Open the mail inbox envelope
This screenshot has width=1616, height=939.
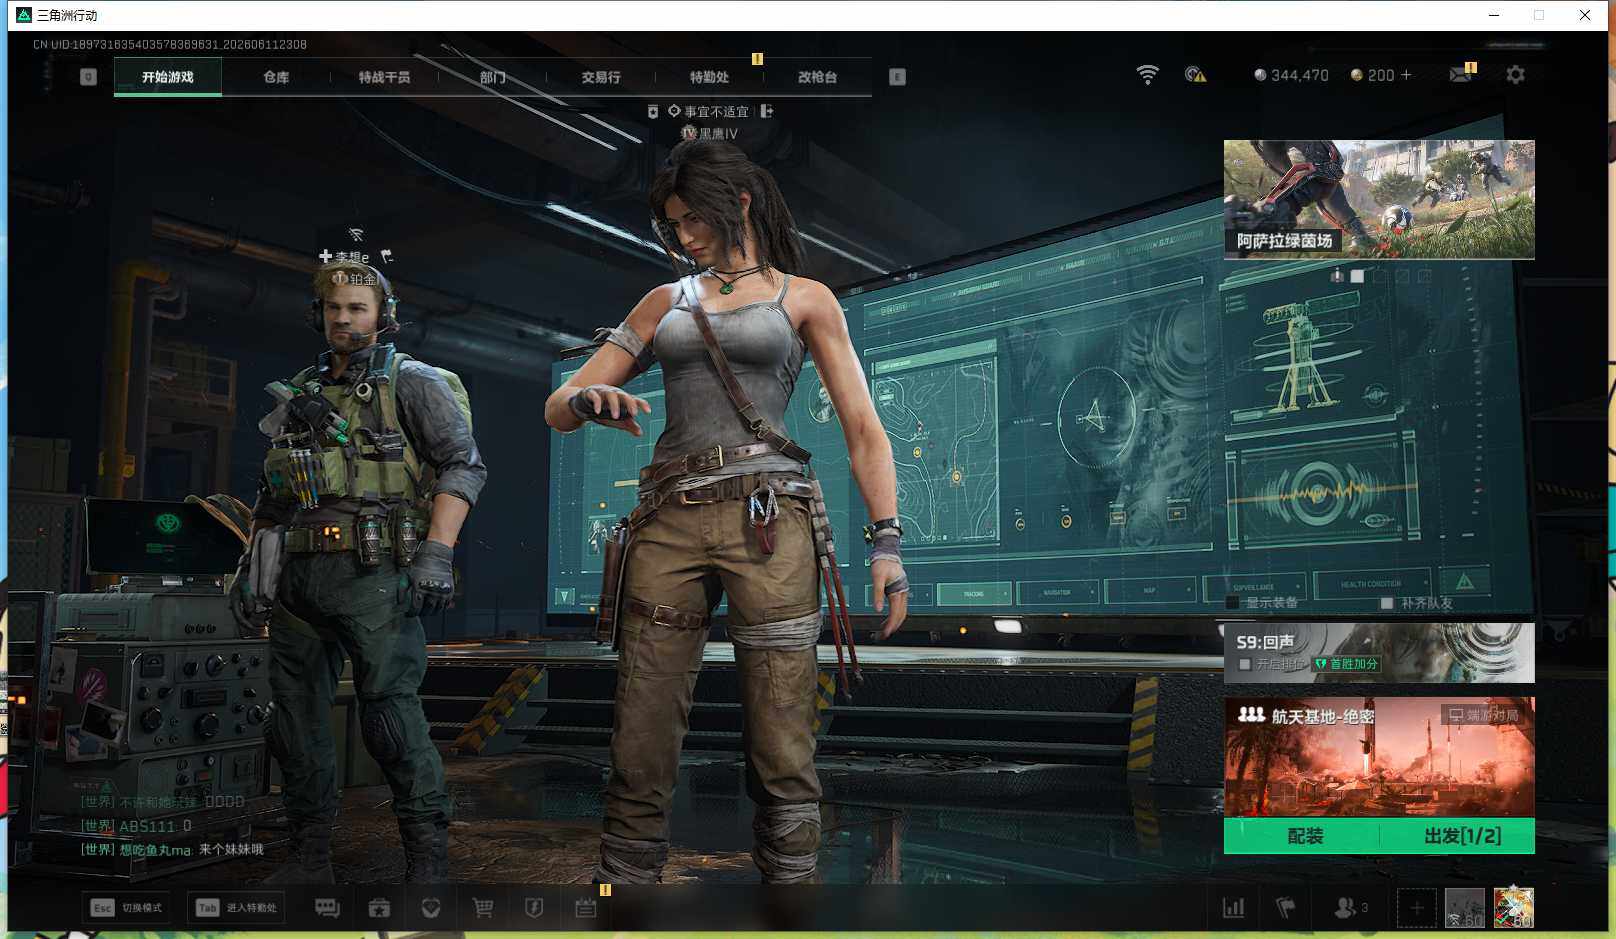pos(1461,74)
